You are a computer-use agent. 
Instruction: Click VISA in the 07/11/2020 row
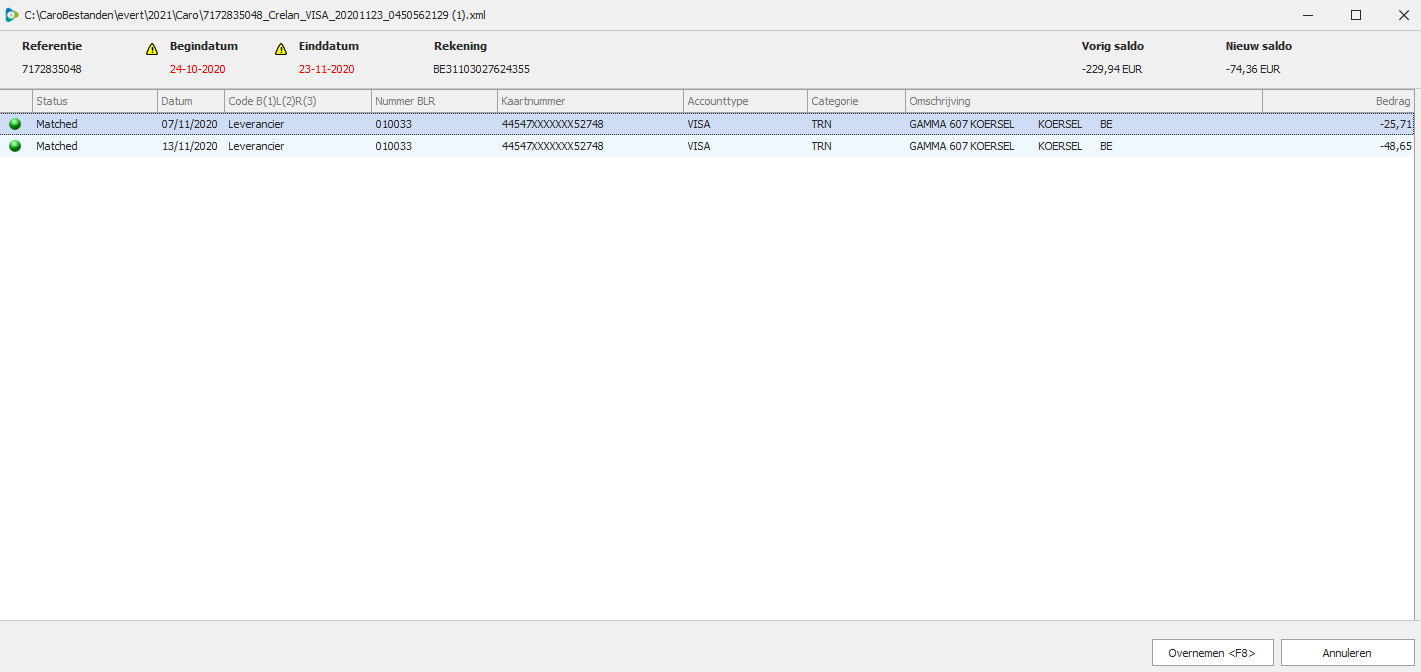699,124
